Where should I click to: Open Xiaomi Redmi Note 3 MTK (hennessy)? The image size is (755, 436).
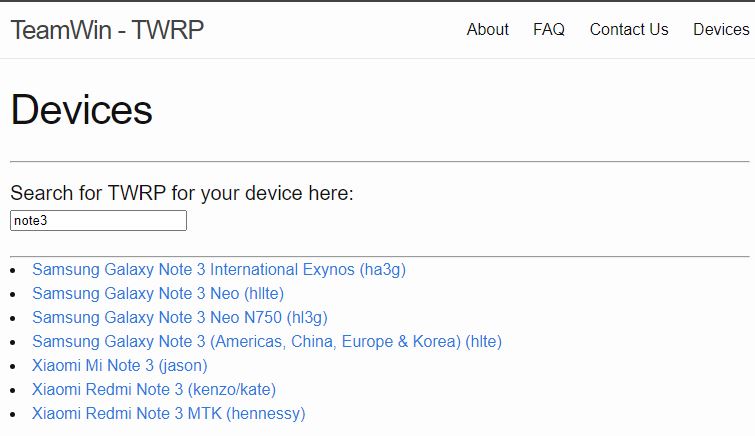pyautogui.click(x=169, y=414)
